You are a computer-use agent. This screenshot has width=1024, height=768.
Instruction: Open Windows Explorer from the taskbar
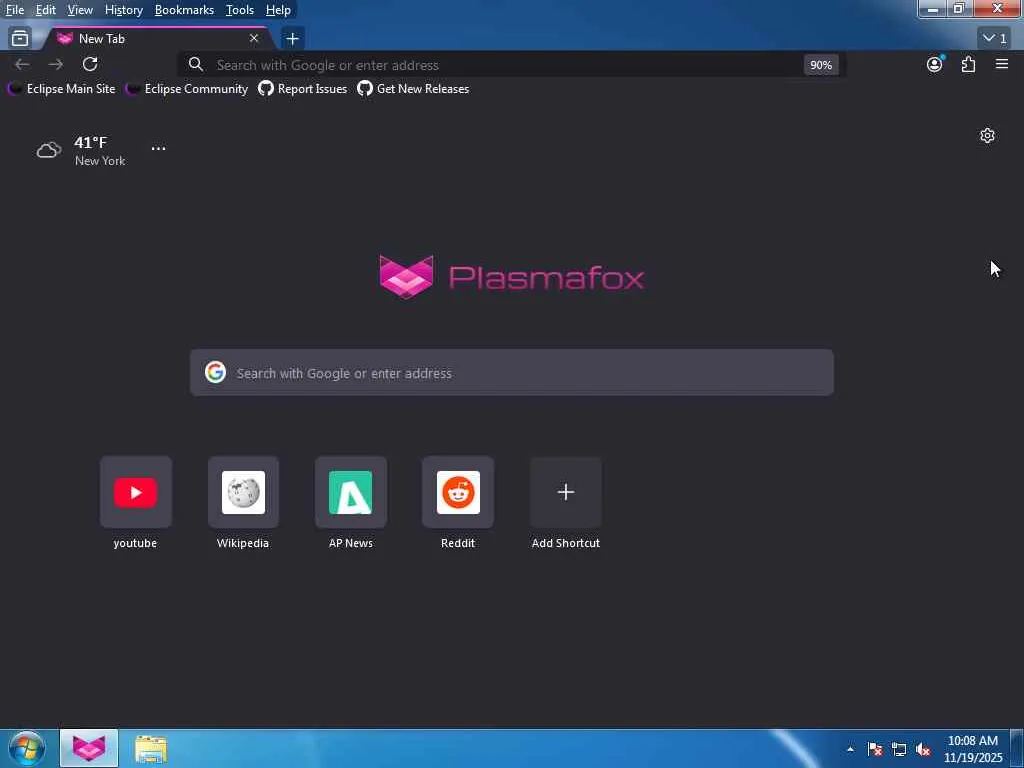click(151, 748)
